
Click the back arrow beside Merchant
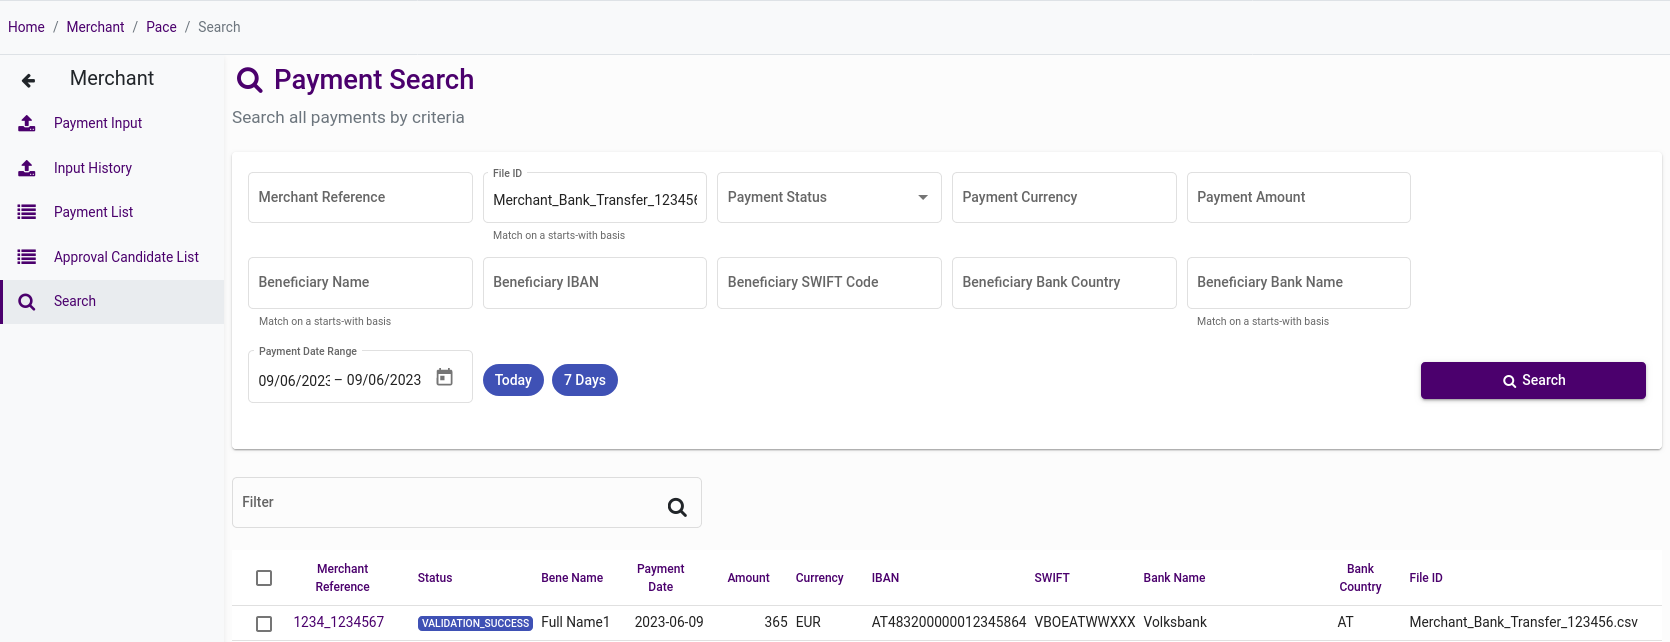tap(28, 80)
